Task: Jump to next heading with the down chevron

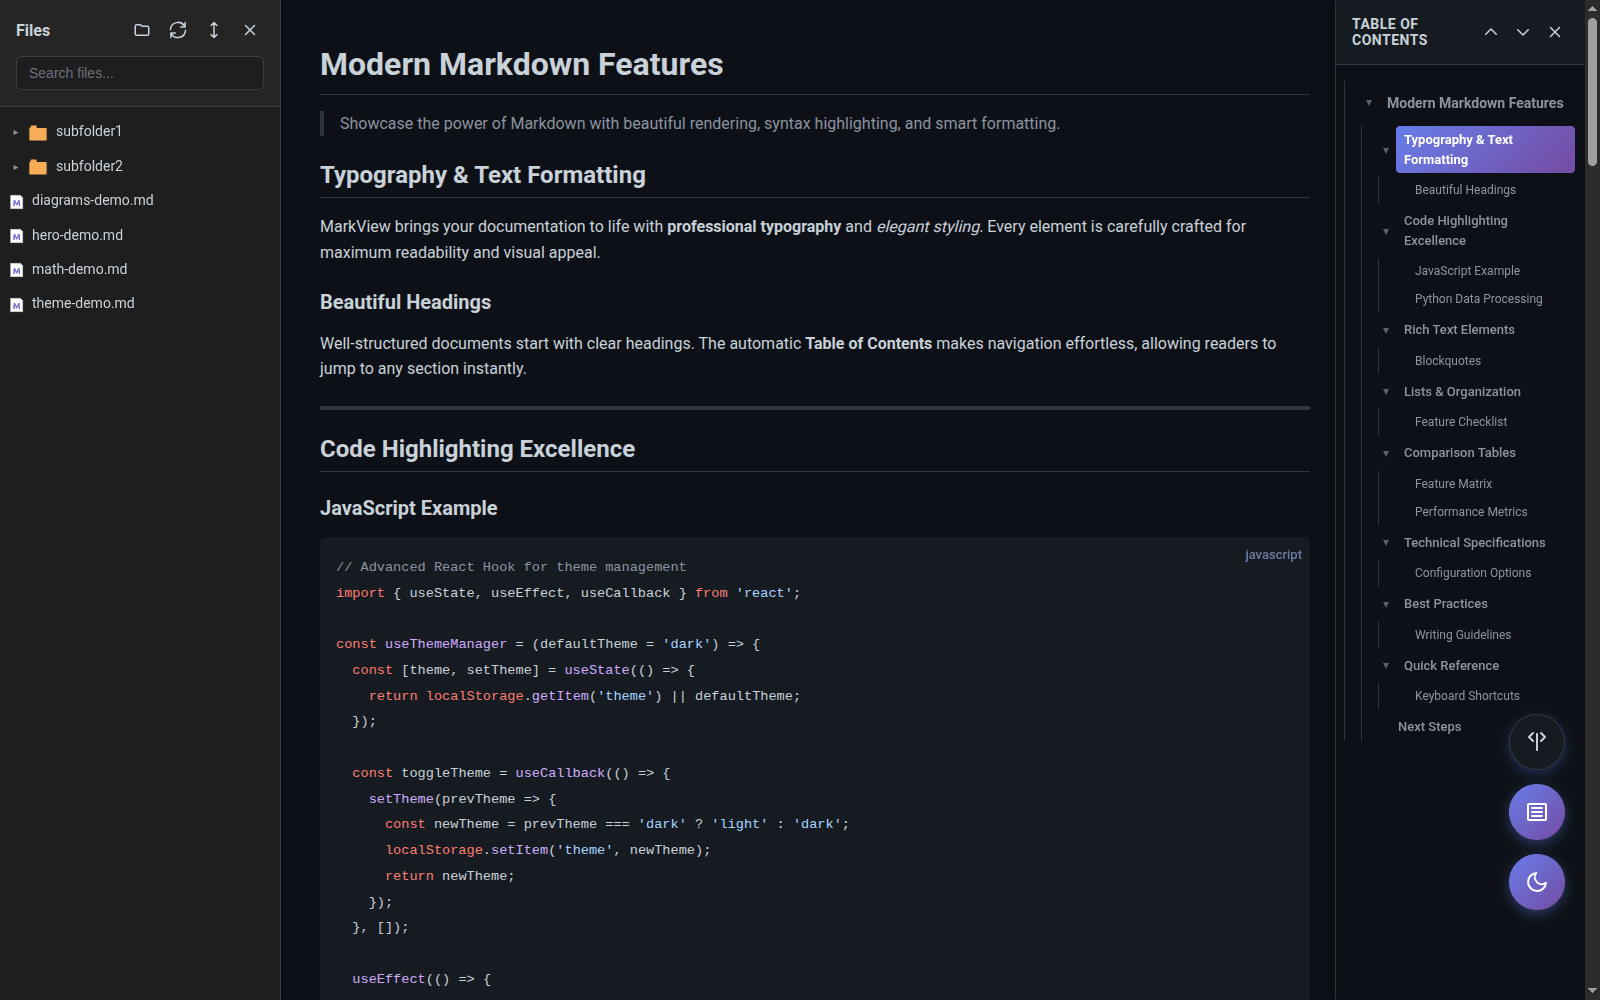Action: [x=1522, y=32]
